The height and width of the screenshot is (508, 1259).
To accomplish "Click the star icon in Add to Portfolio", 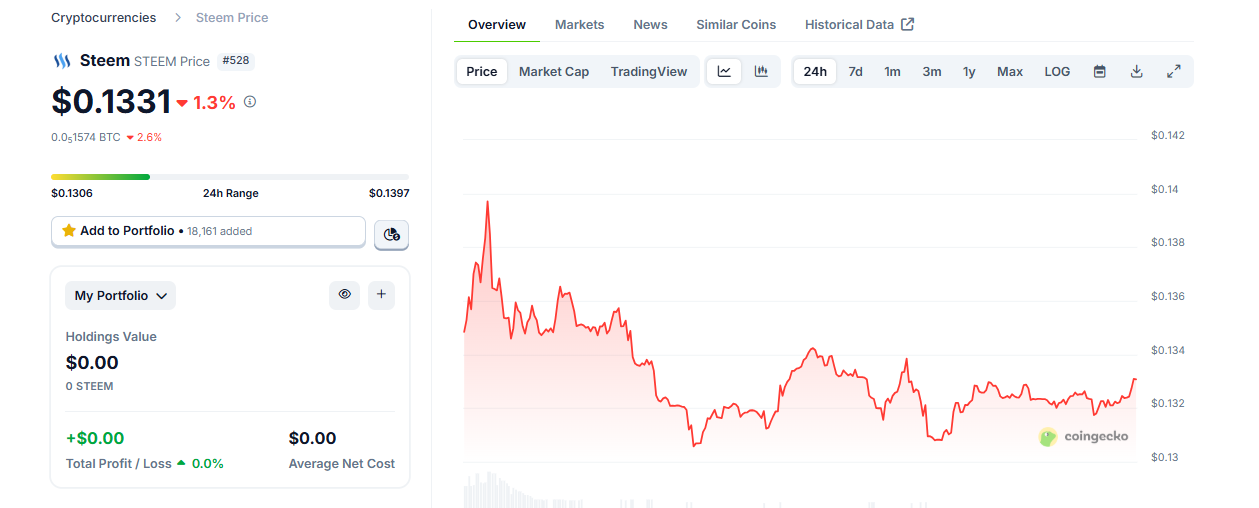I will [69, 230].
